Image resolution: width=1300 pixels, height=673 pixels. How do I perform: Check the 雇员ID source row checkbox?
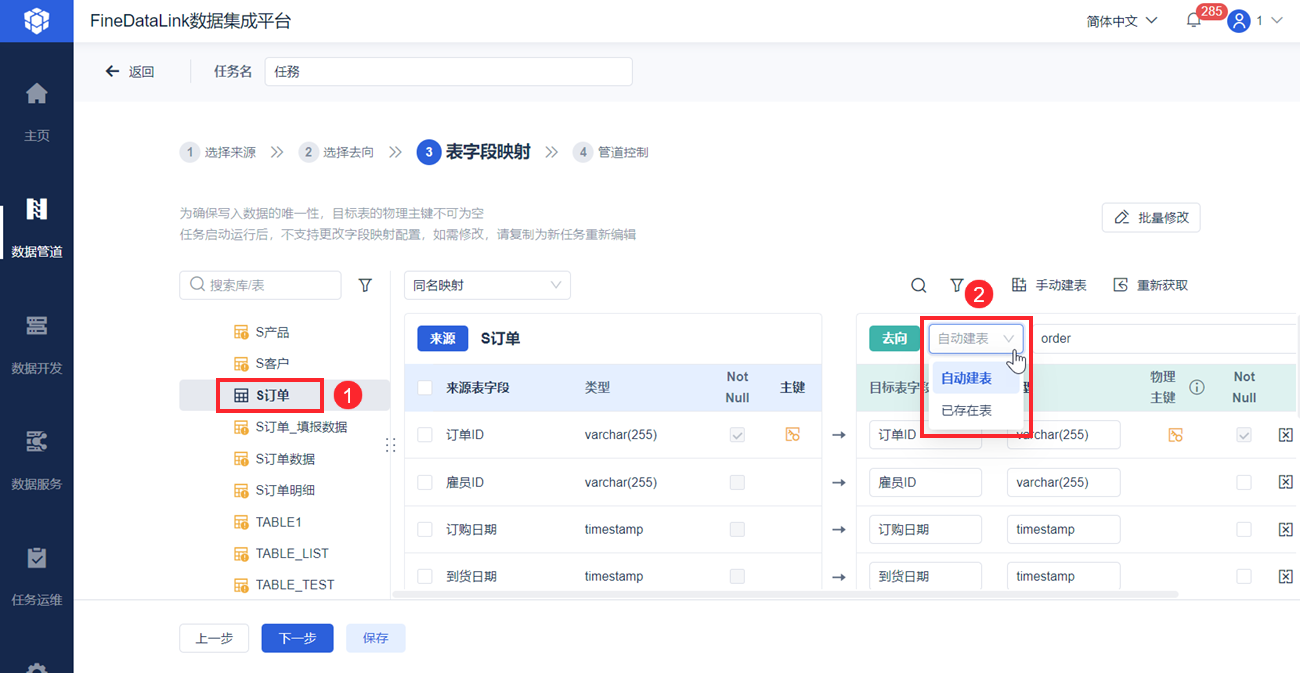(425, 482)
